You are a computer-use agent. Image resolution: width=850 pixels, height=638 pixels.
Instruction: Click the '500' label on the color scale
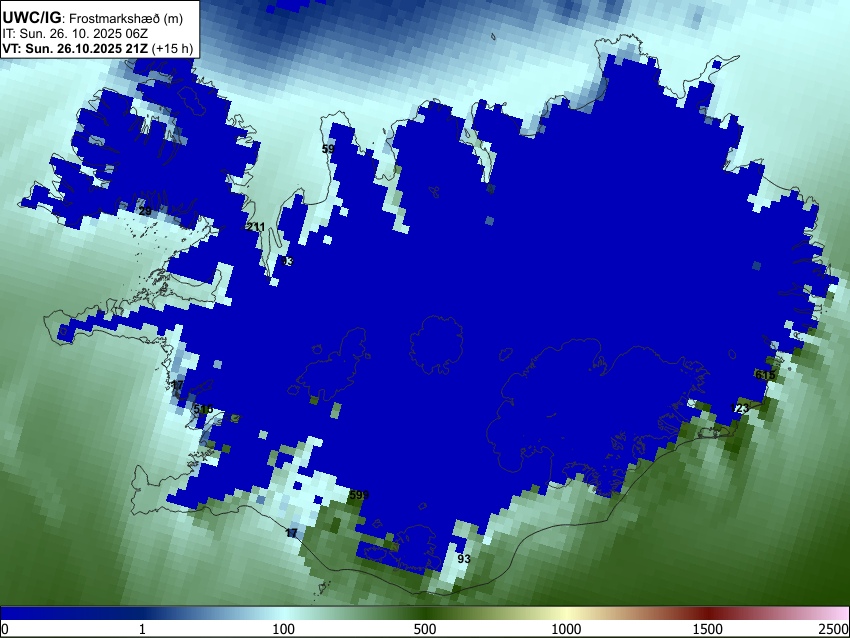[425, 629]
